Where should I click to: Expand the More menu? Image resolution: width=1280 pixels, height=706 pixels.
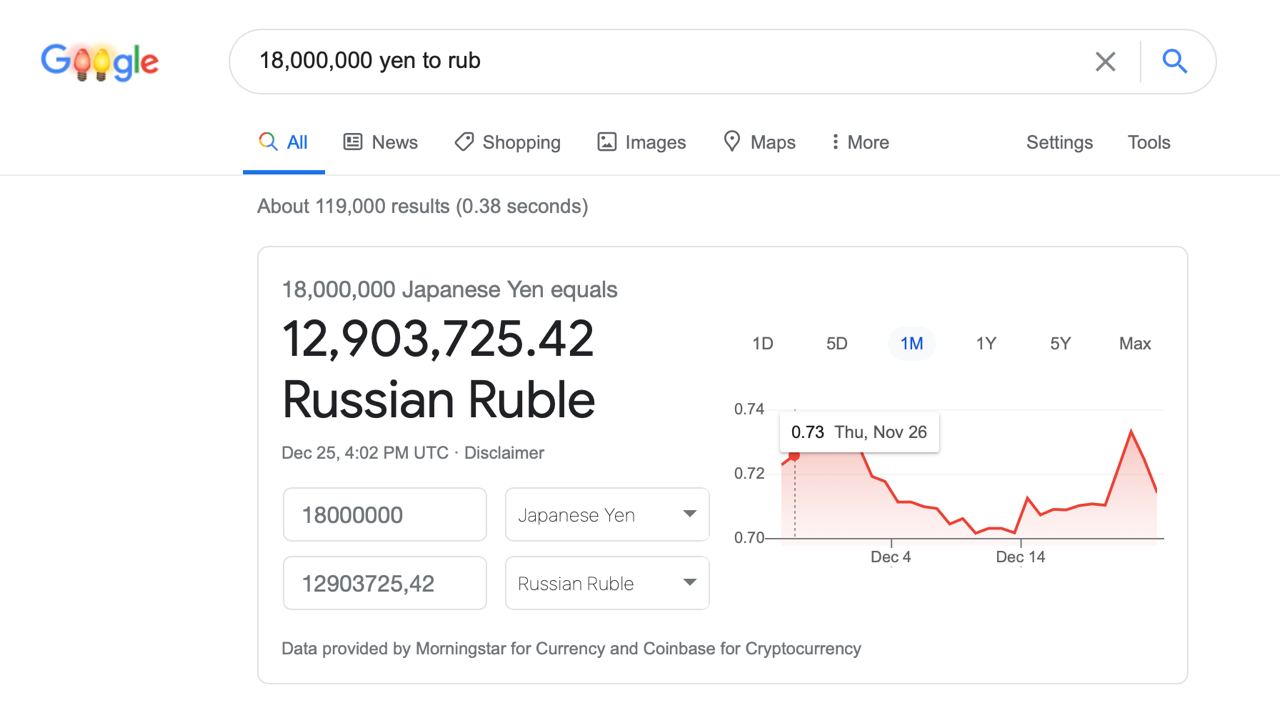point(859,142)
